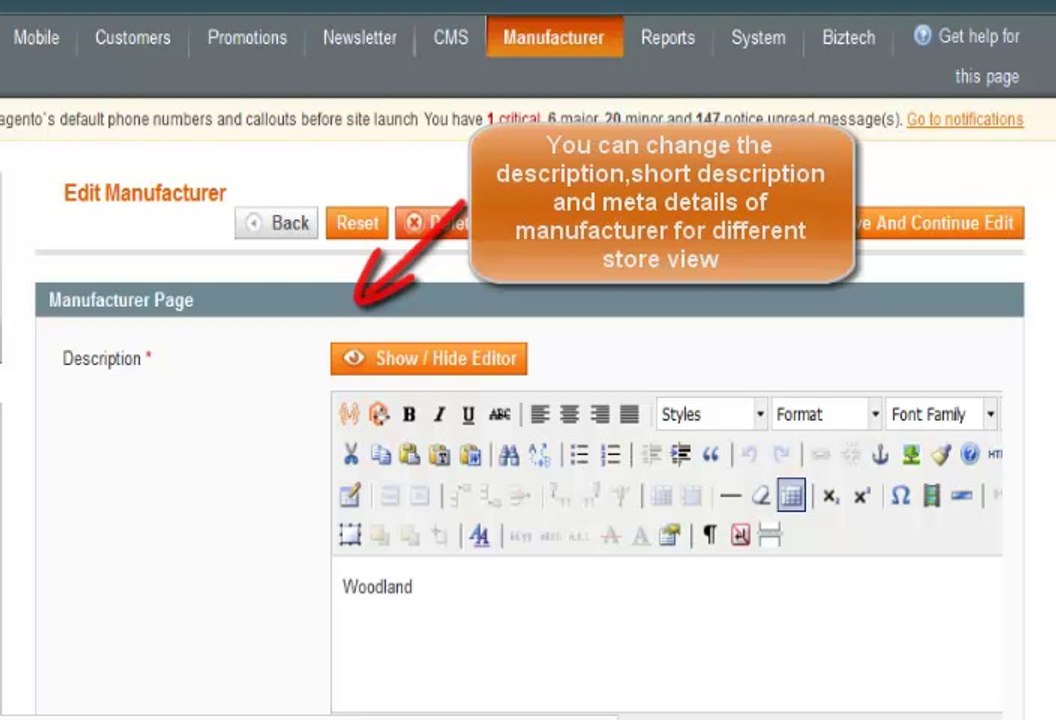1056x720 pixels.
Task: Click the Redo icon
Action: point(781,455)
